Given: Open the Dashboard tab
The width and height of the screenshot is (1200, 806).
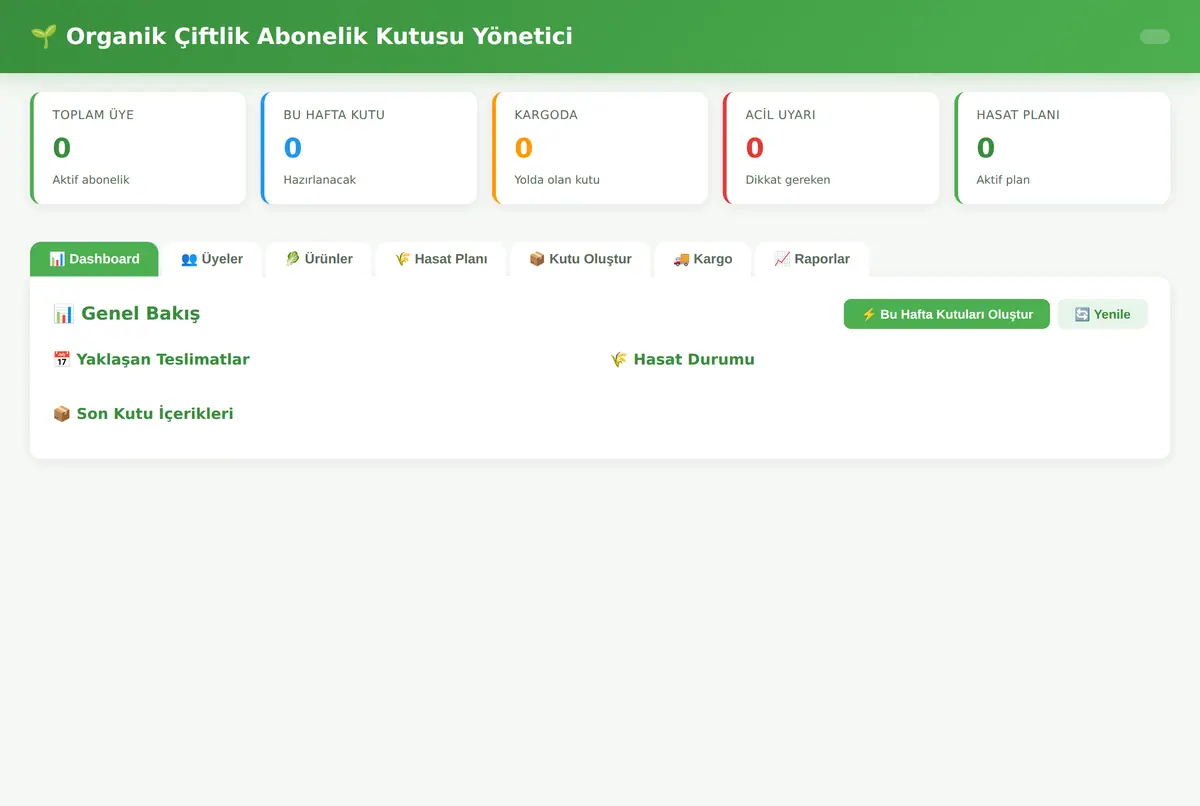Looking at the screenshot, I should pyautogui.click(x=94, y=259).
